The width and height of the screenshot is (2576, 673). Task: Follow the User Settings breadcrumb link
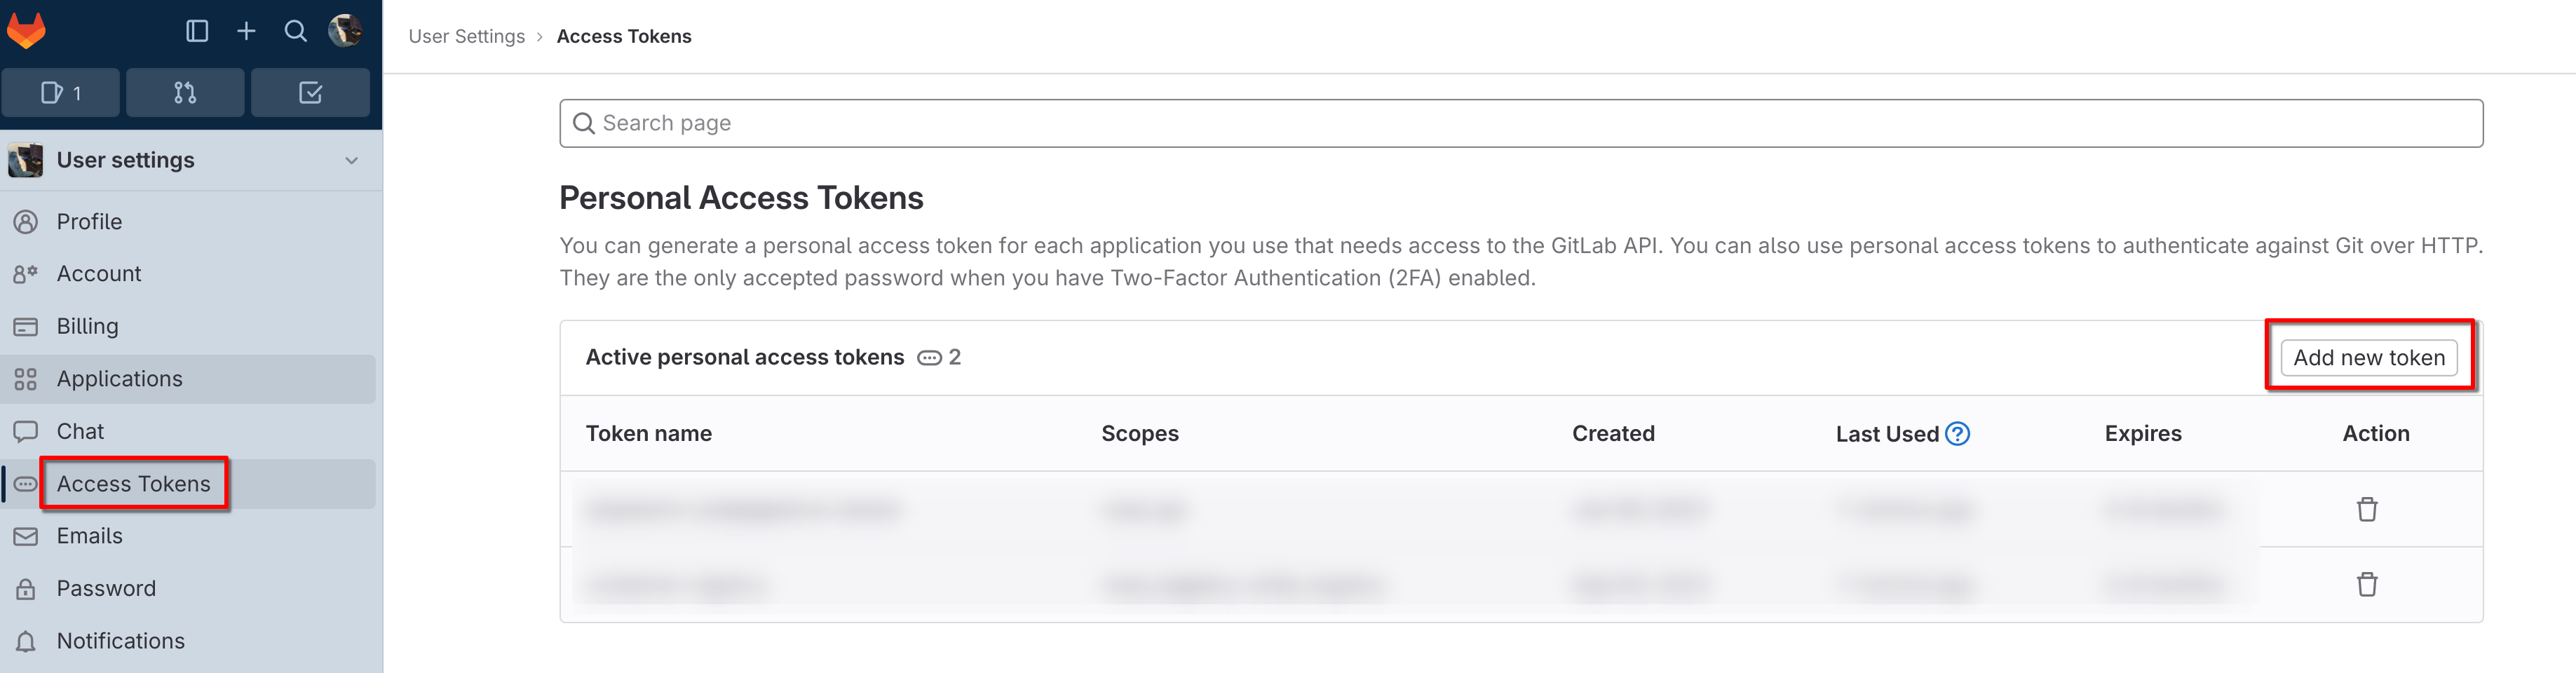[x=466, y=36]
